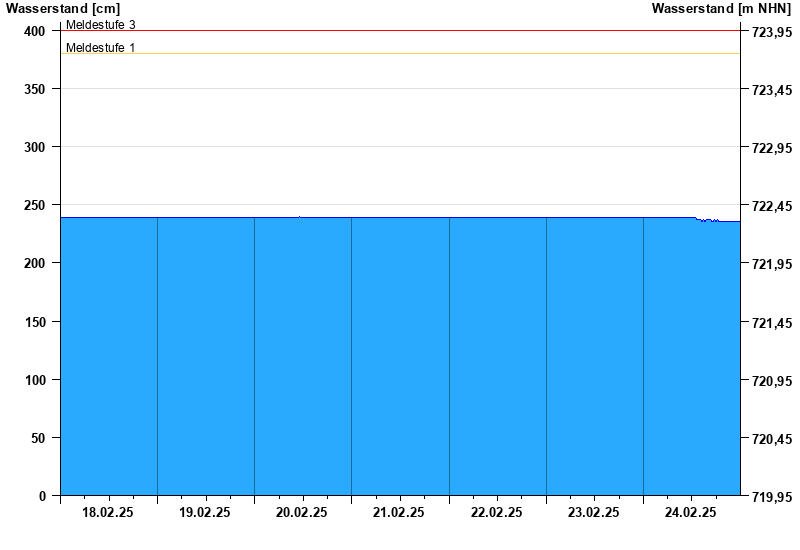800x550 pixels.
Task: Choose the 21.02.25 date label
Action: [x=399, y=512]
